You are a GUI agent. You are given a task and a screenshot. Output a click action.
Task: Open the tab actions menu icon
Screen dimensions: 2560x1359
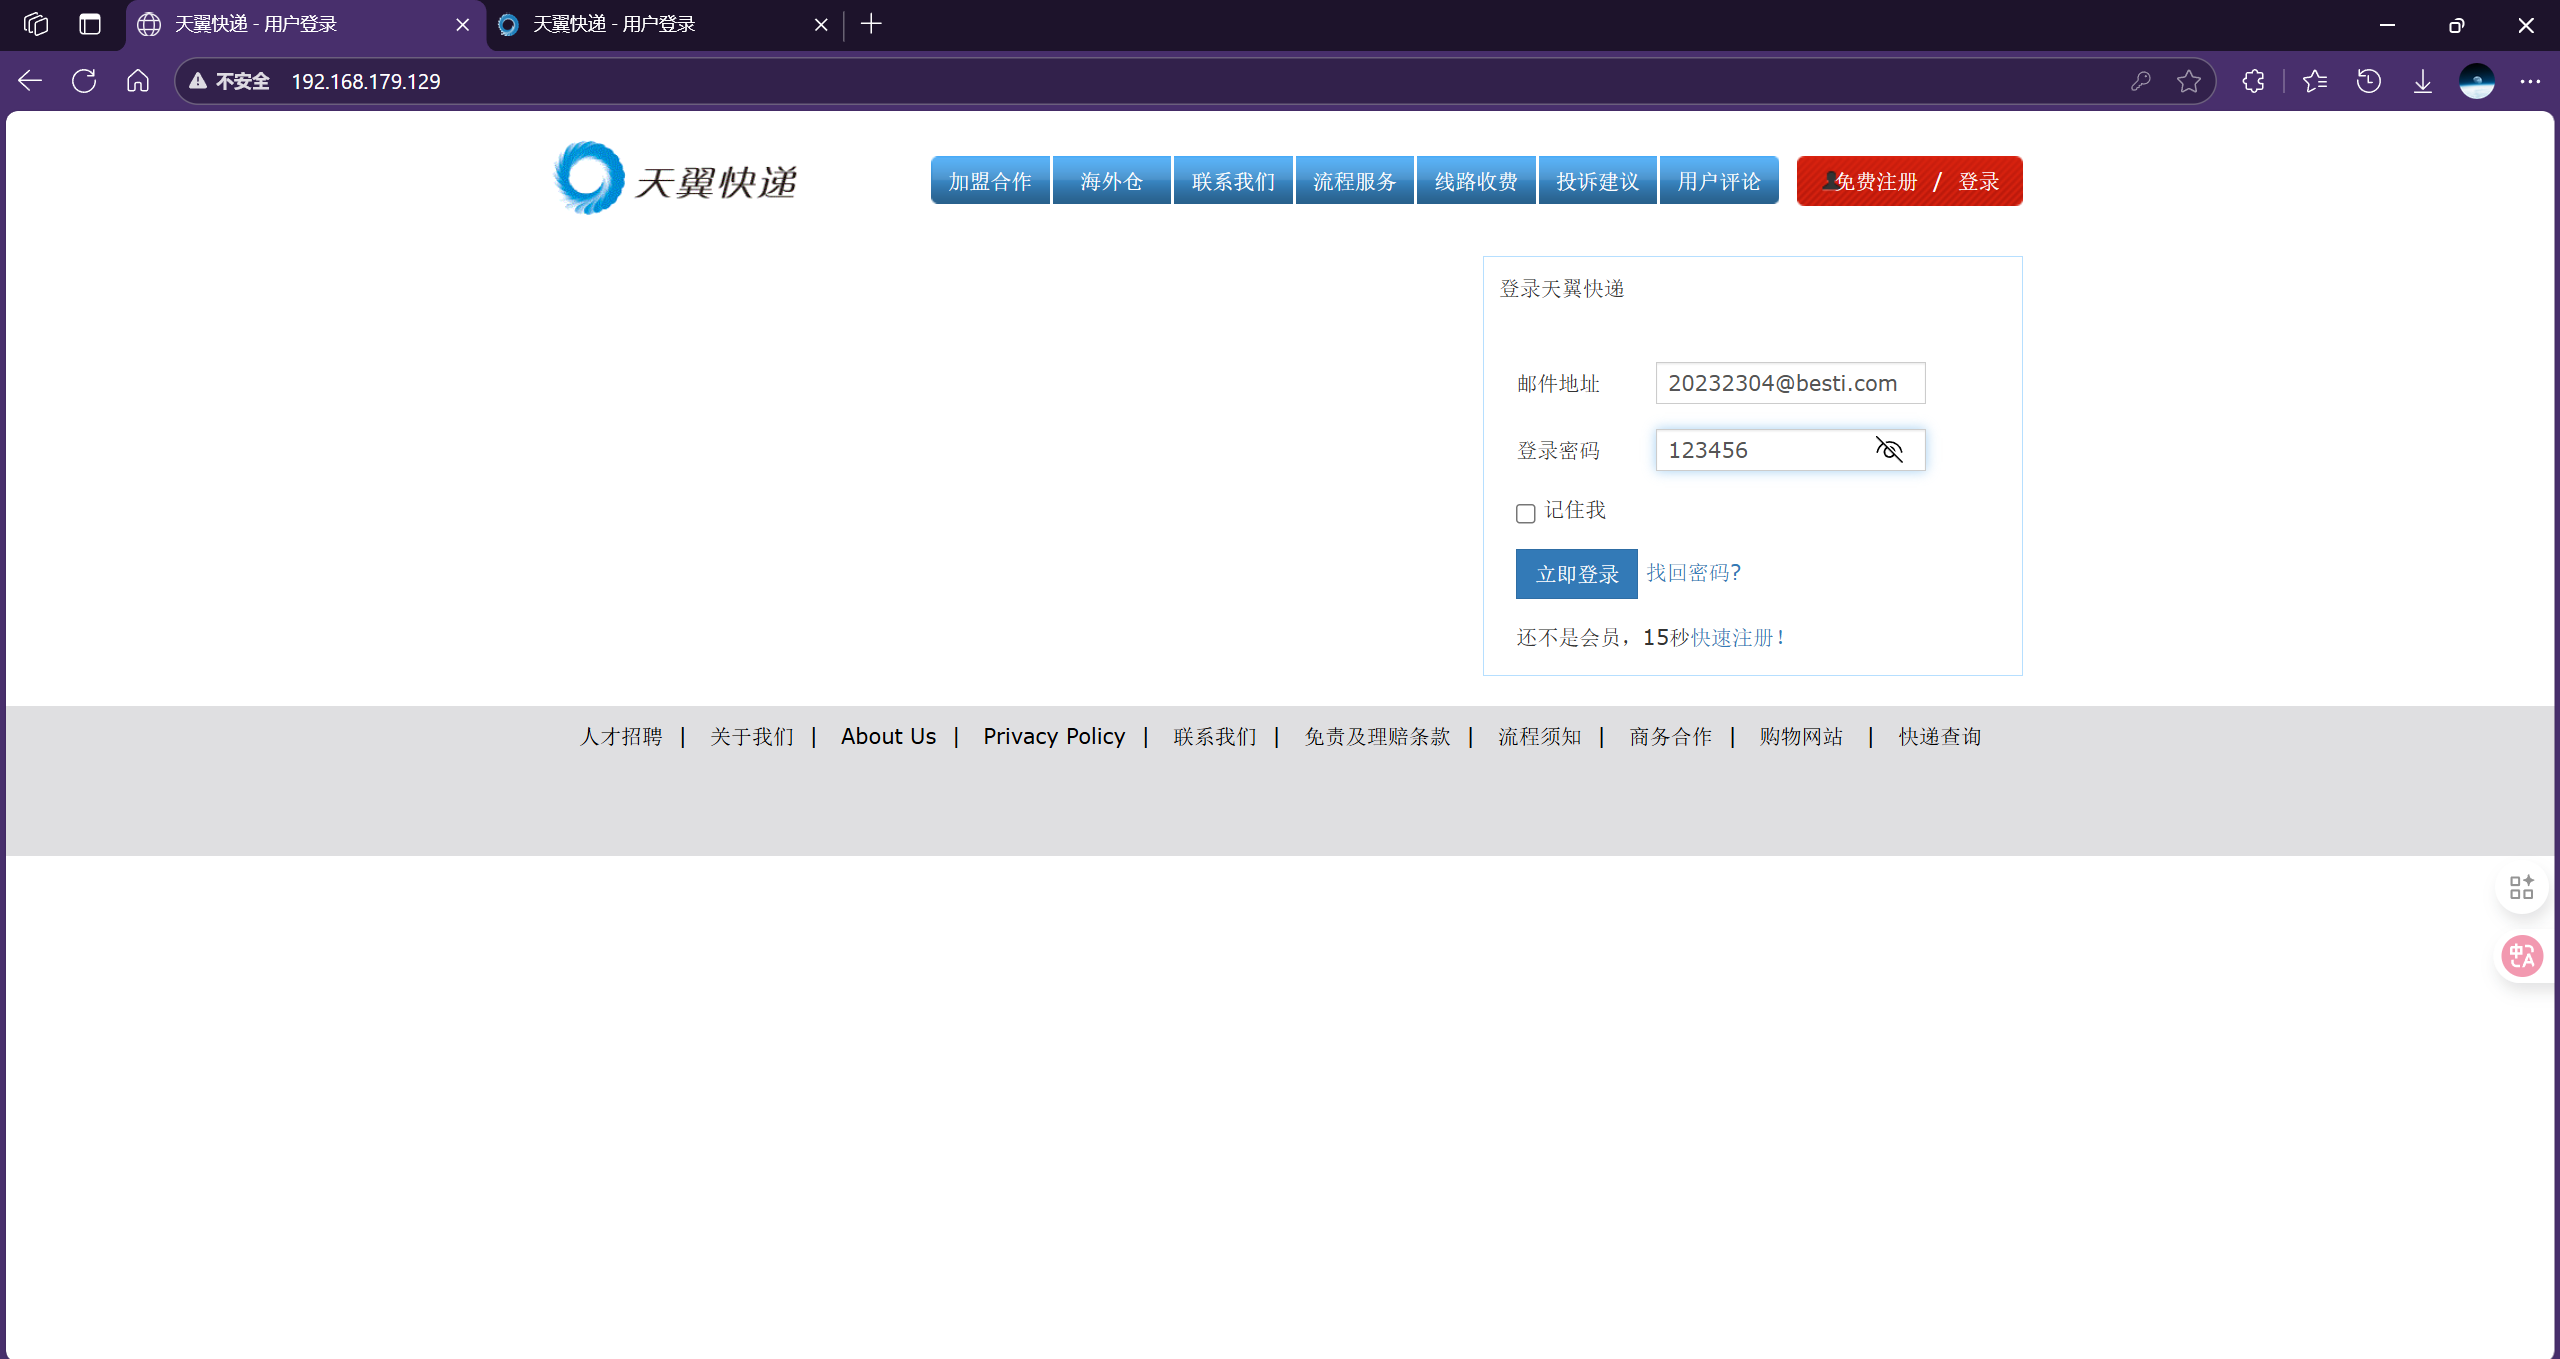pyautogui.click(x=90, y=24)
